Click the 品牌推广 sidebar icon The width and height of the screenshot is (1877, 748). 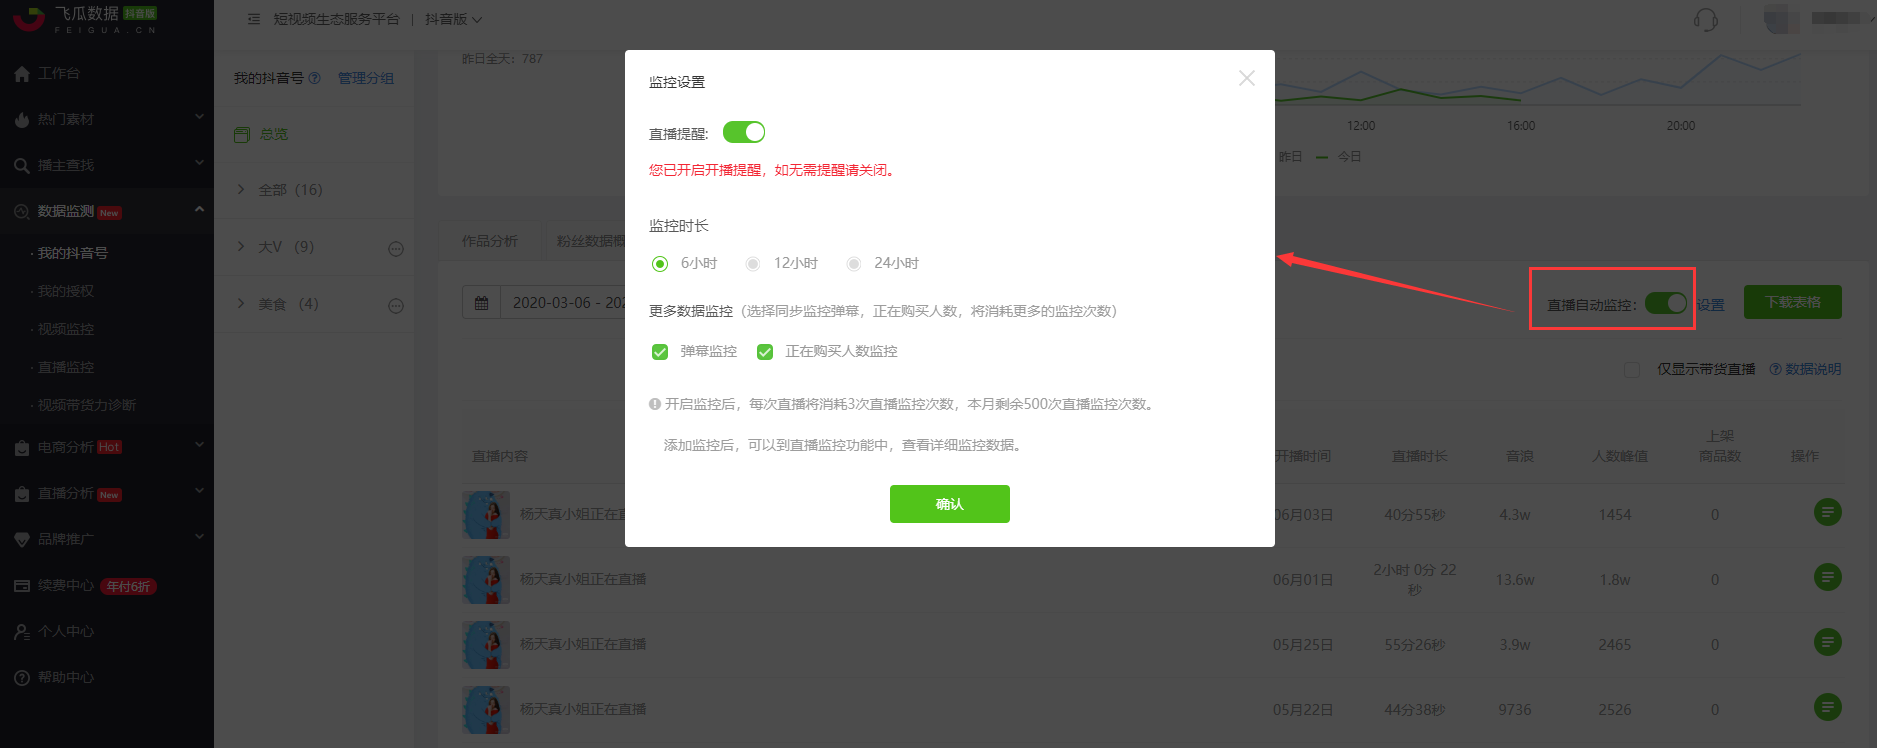click(22, 540)
